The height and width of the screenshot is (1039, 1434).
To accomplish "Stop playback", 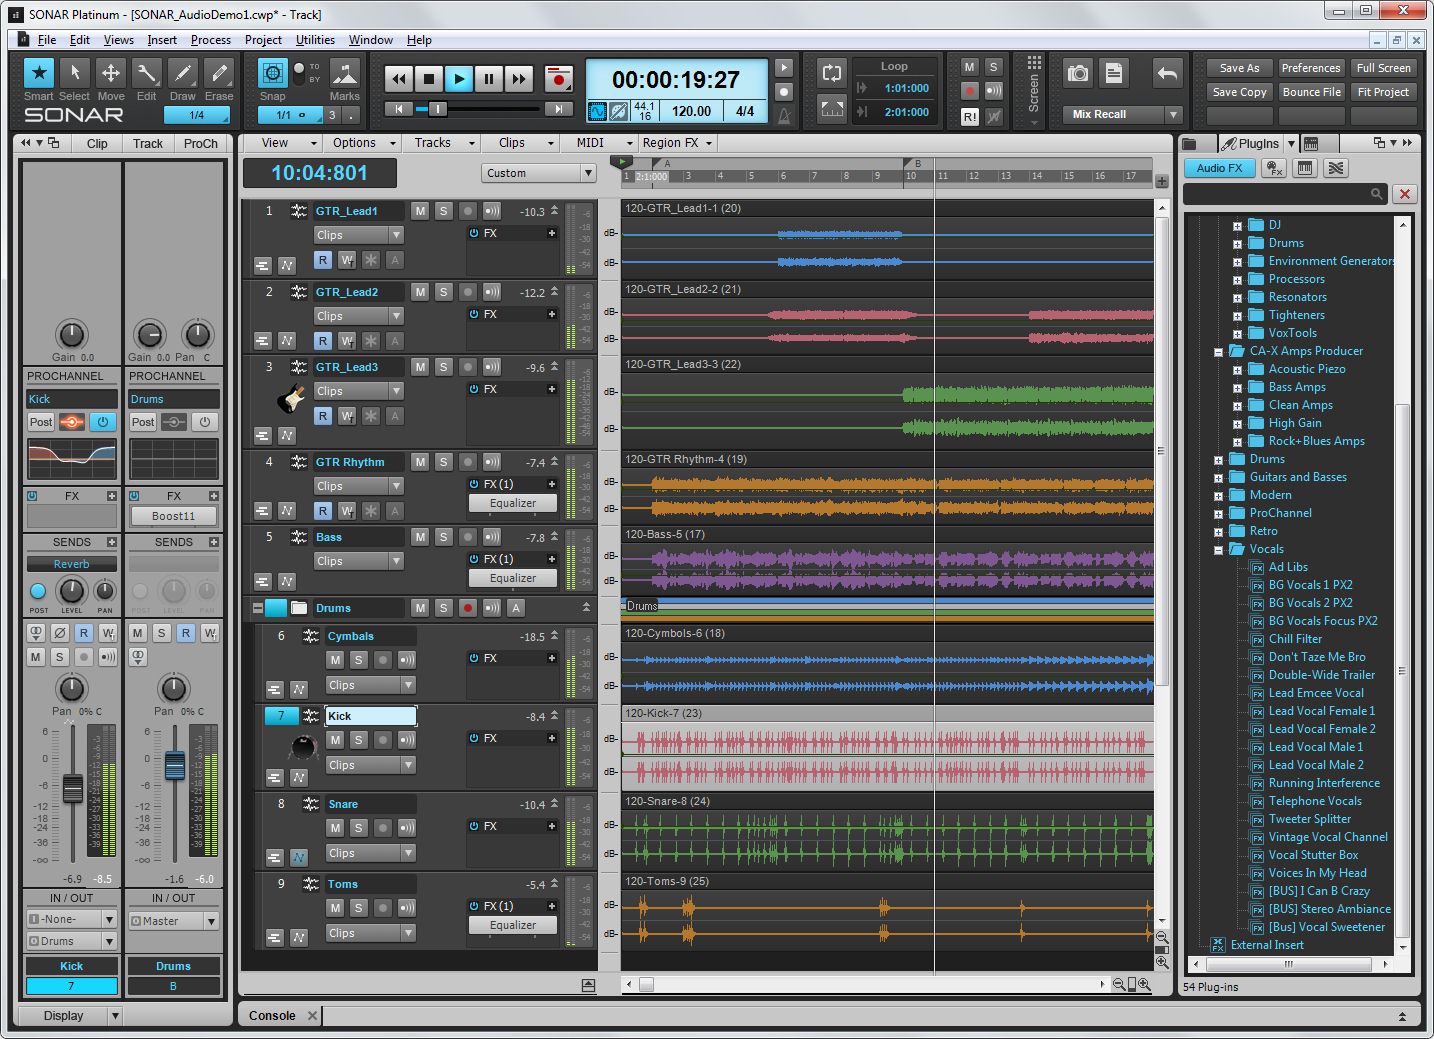I will 429,79.
